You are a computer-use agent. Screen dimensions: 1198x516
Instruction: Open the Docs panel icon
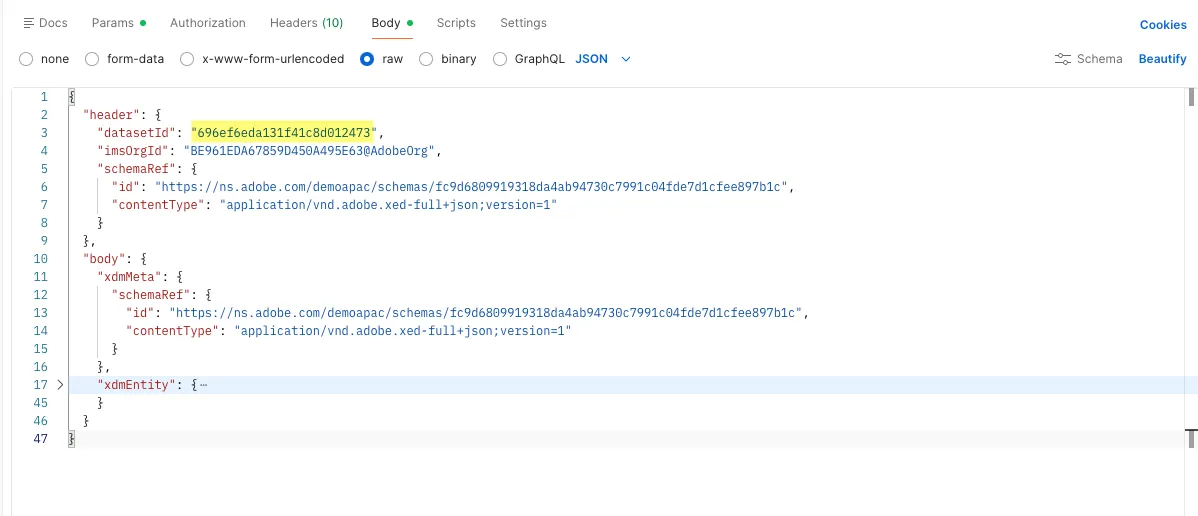[29, 23]
